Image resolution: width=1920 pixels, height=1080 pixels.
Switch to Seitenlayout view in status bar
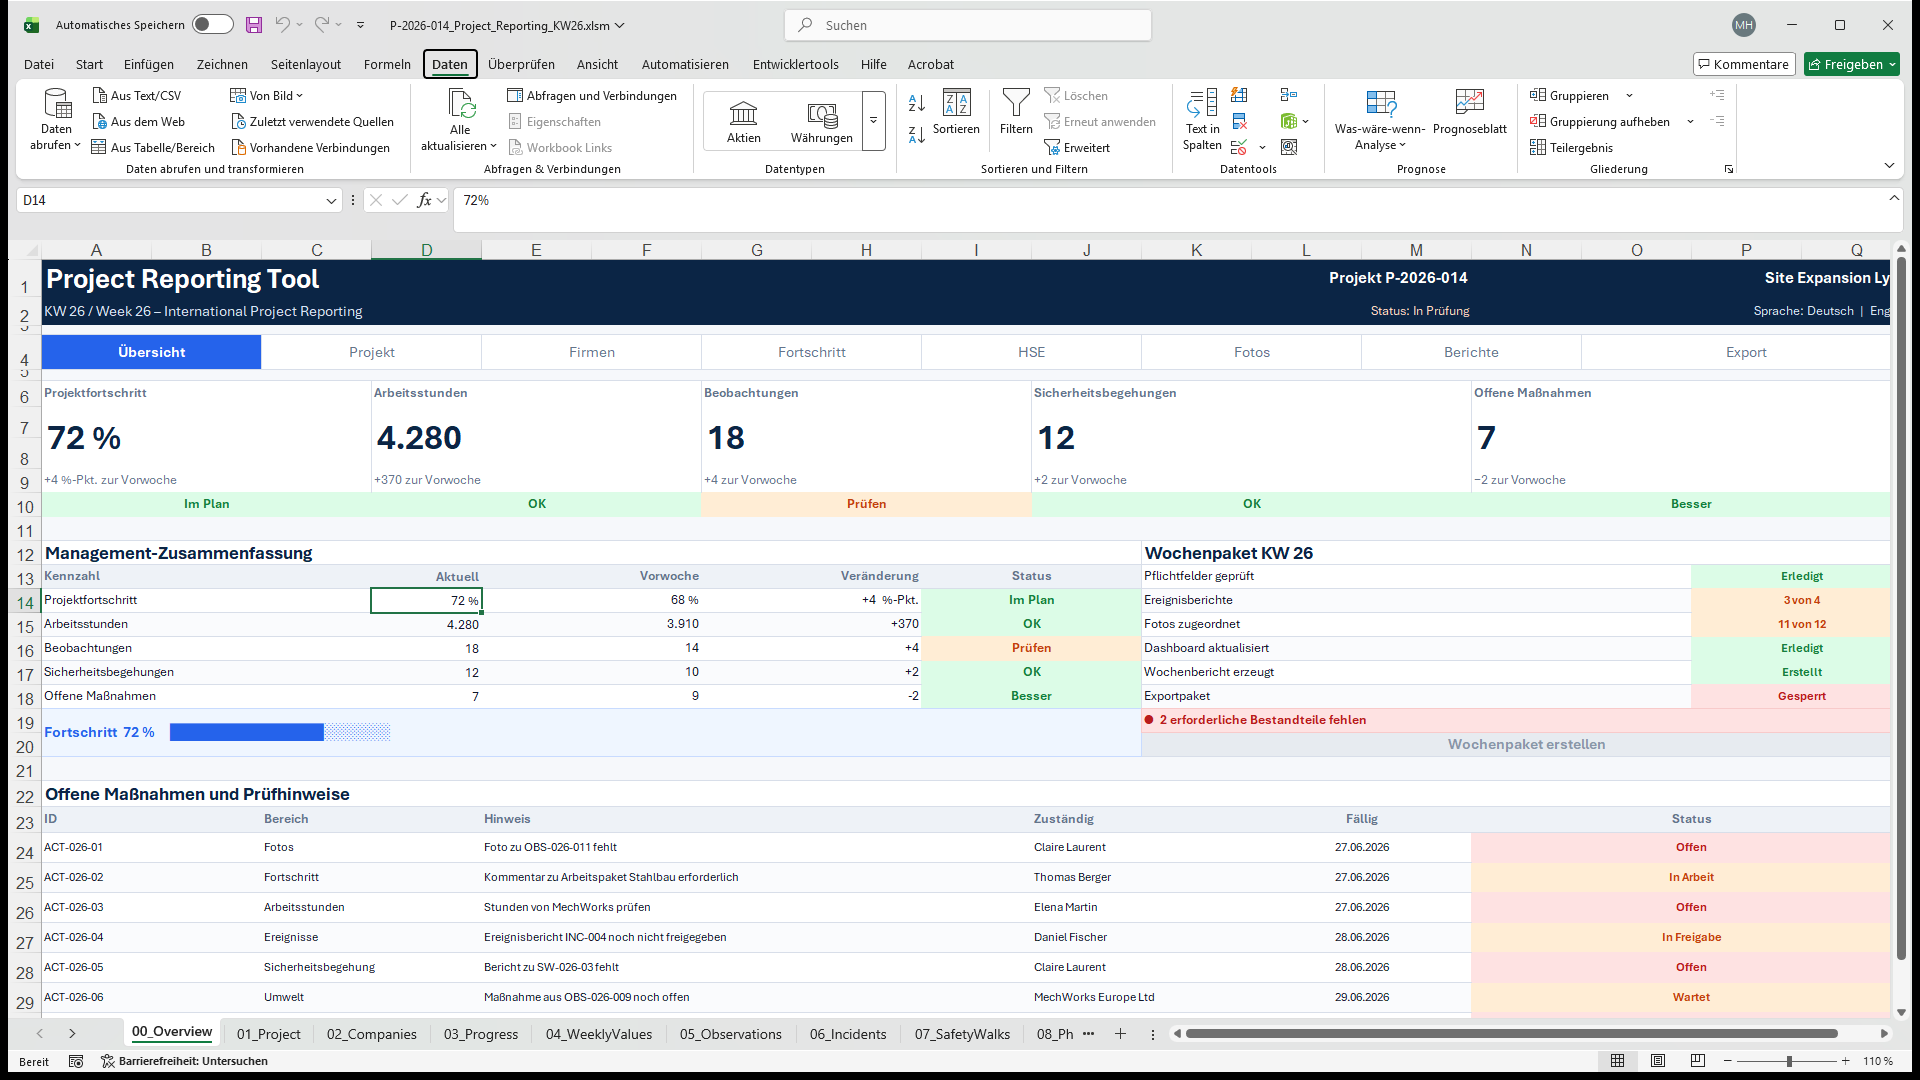click(x=1658, y=1061)
